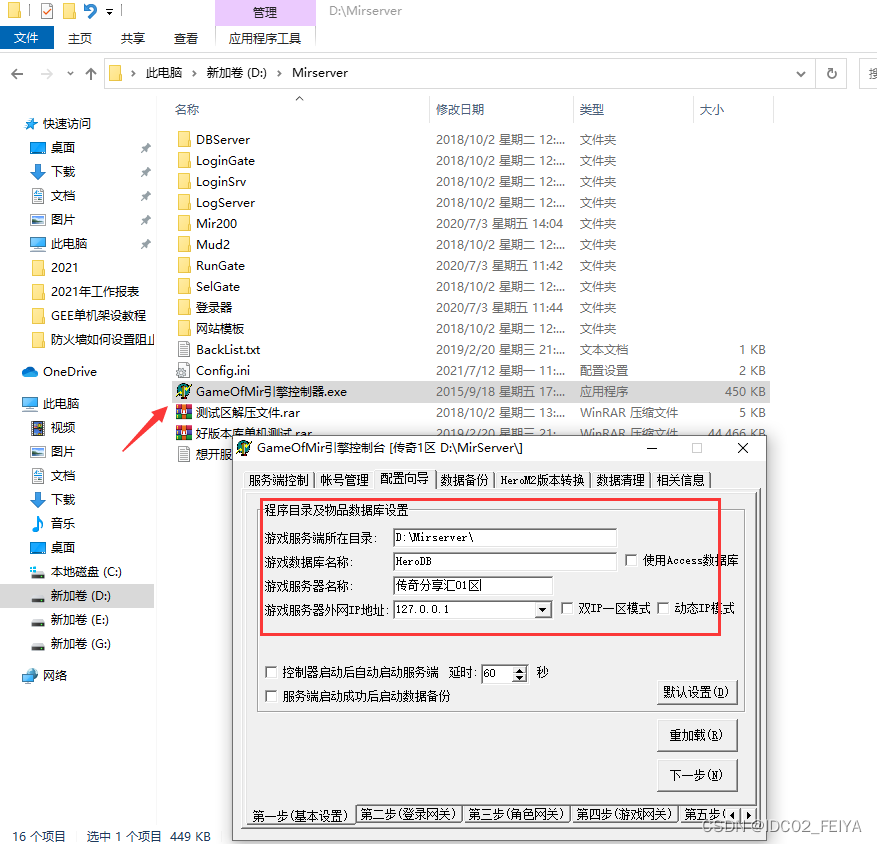The height and width of the screenshot is (844, 877).
Task: Click the GameOfMir icon in the dialog title bar
Action: 245,448
